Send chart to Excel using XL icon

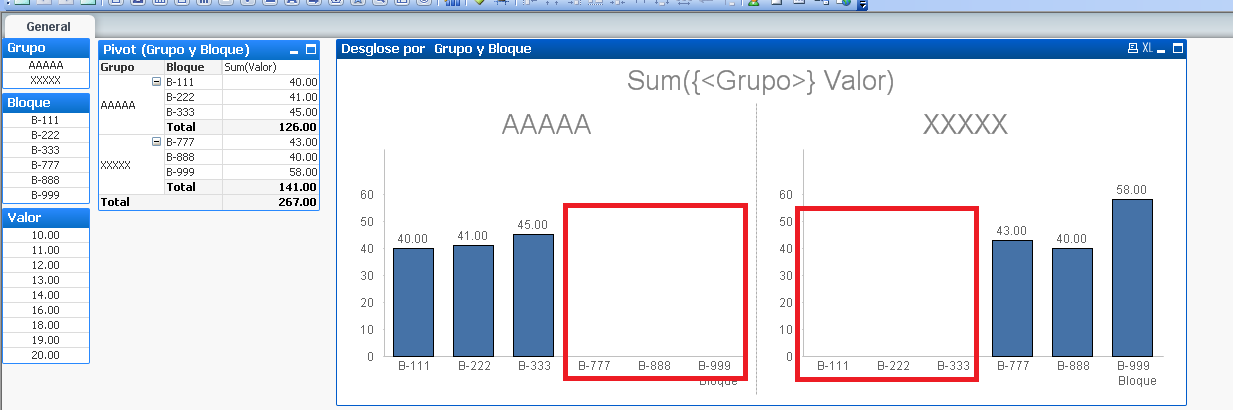point(1146,48)
